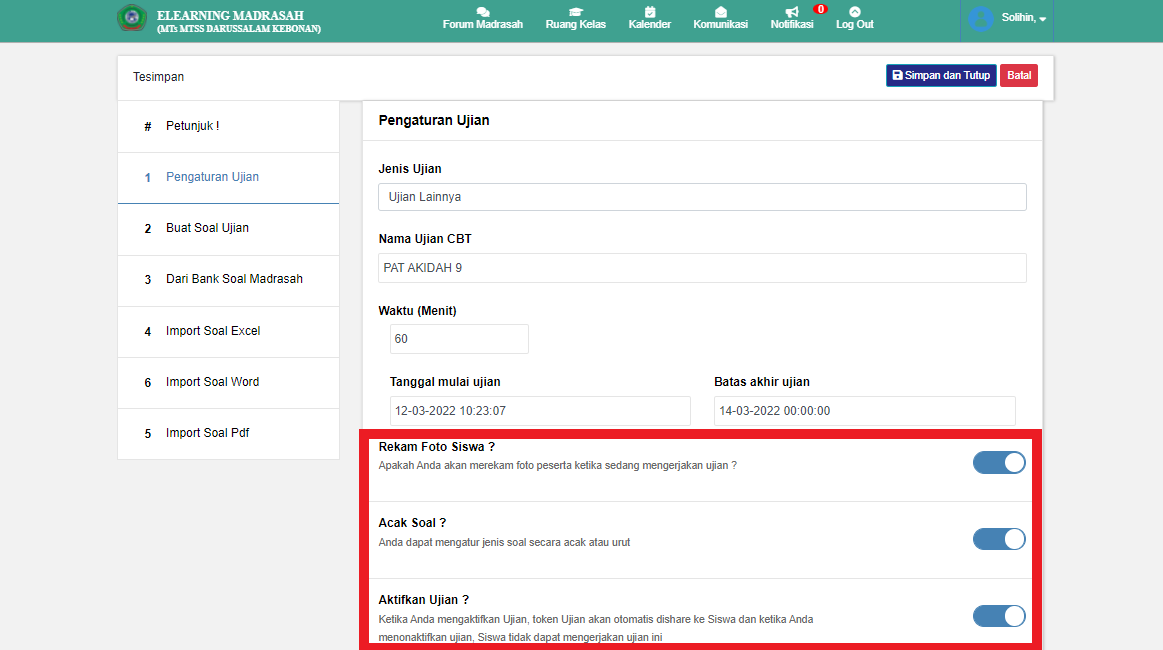
Task: Open Notifikasi megaphone icon
Action: 791,11
